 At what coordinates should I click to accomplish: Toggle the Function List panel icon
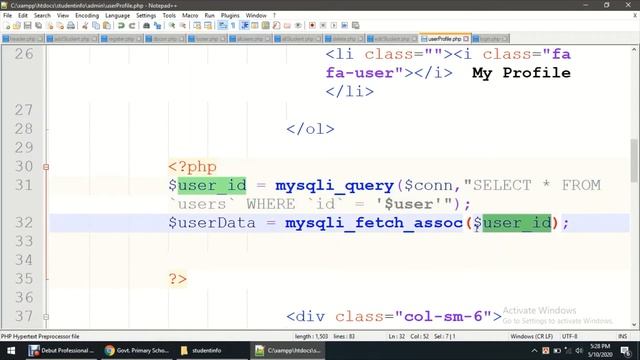point(276,26)
